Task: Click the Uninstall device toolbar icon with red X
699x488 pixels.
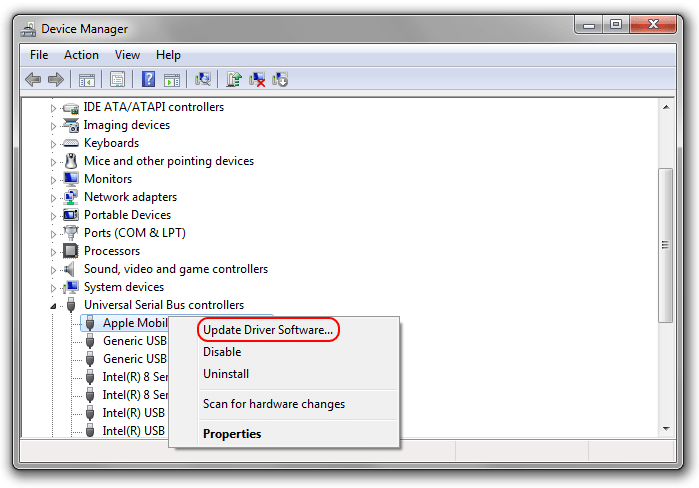Action: click(257, 80)
